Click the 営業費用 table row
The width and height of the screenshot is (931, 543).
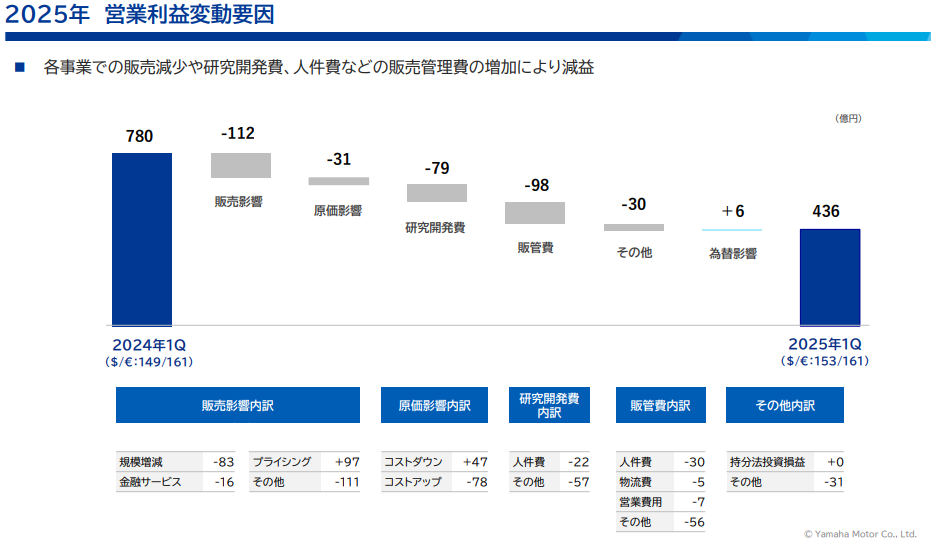(x=661, y=502)
